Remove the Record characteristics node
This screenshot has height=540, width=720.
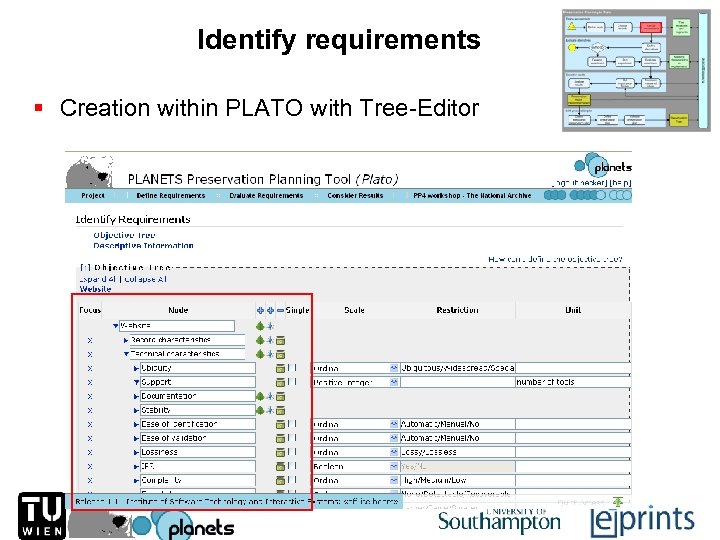click(x=281, y=341)
